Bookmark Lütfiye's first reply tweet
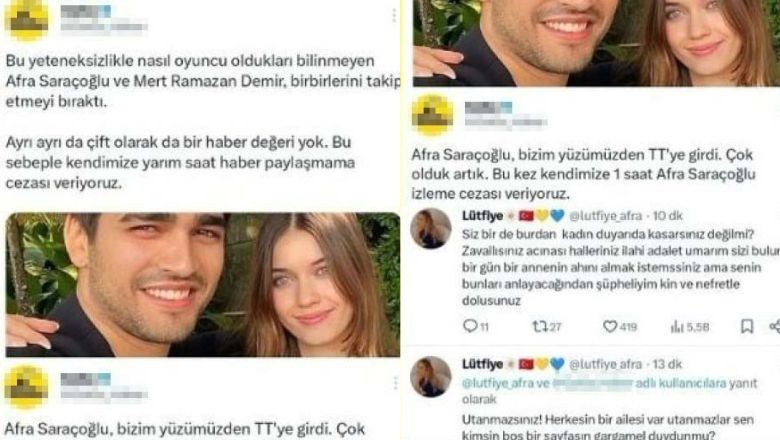Viewport: 780px width, 440px height. pos(746,326)
